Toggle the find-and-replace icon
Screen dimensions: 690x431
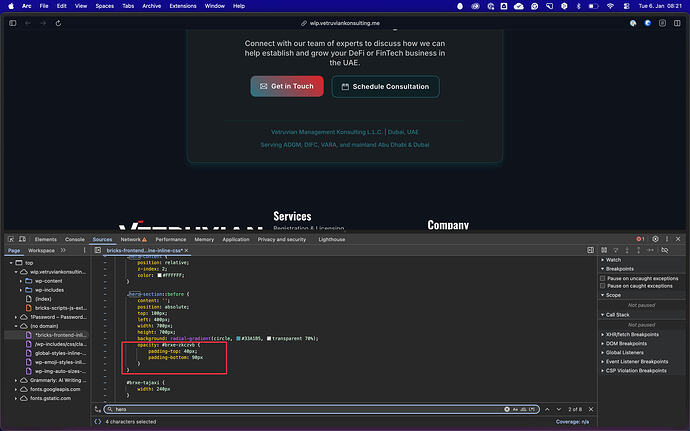(x=98, y=409)
